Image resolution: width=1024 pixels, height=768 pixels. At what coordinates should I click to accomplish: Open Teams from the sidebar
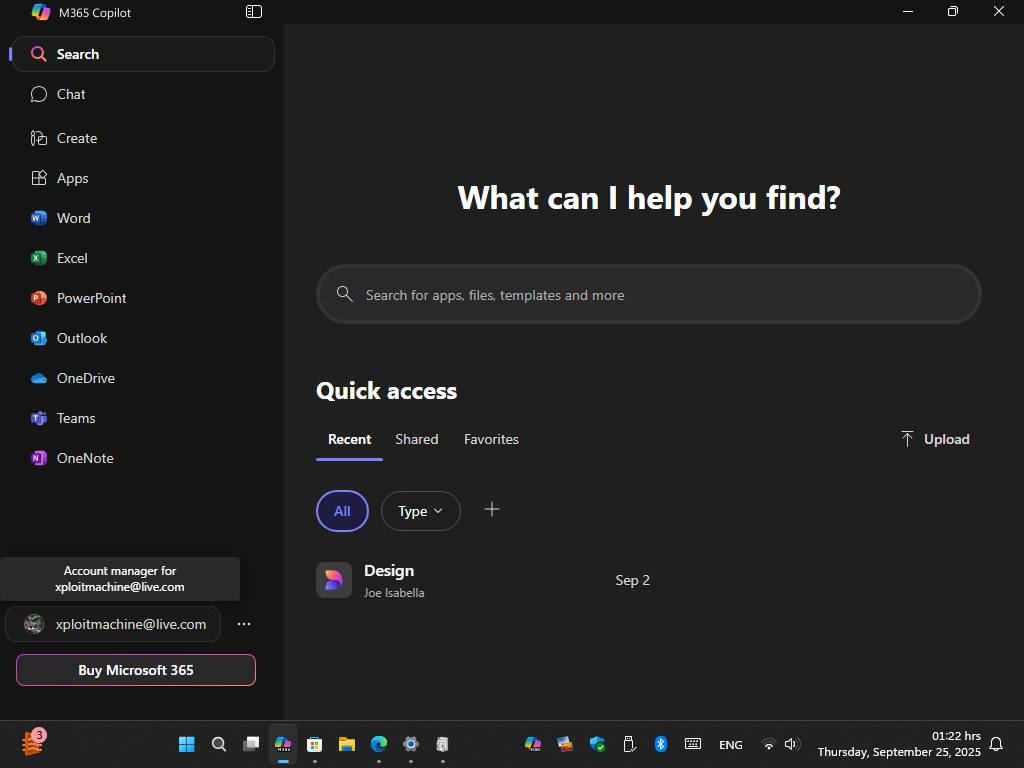(x=77, y=418)
